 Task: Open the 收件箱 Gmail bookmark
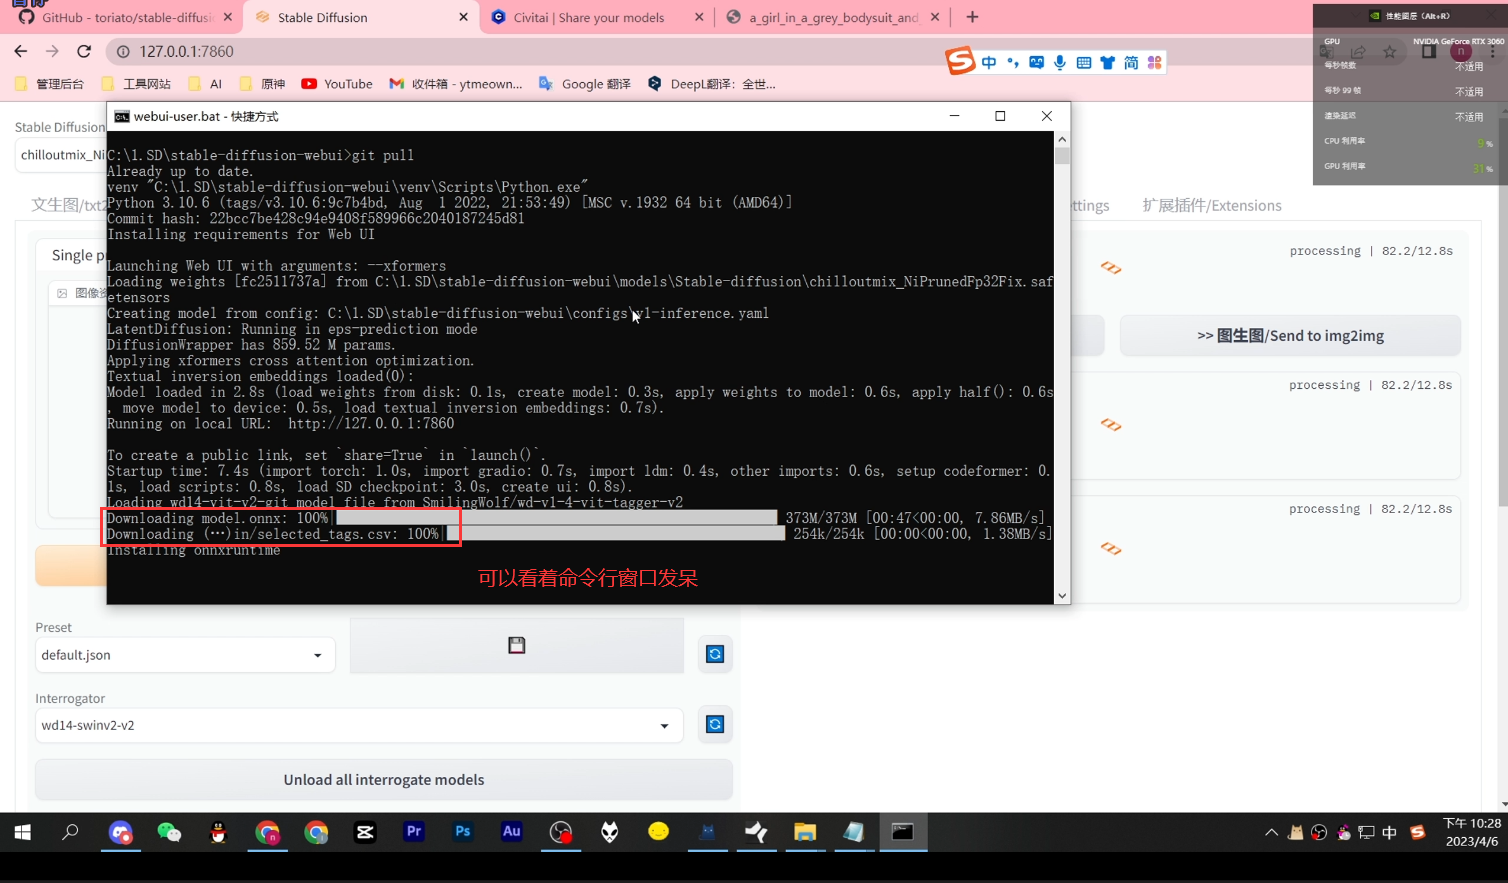pos(456,84)
